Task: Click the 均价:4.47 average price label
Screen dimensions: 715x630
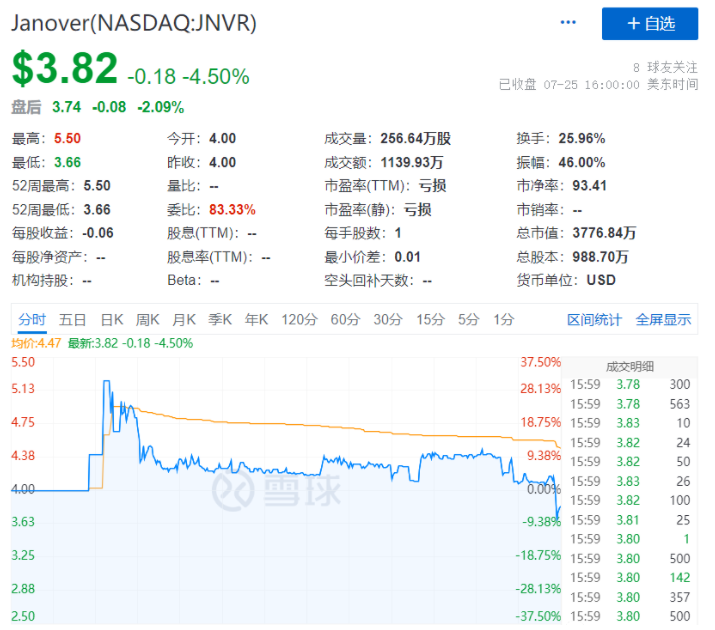Action: pyautogui.click(x=36, y=343)
